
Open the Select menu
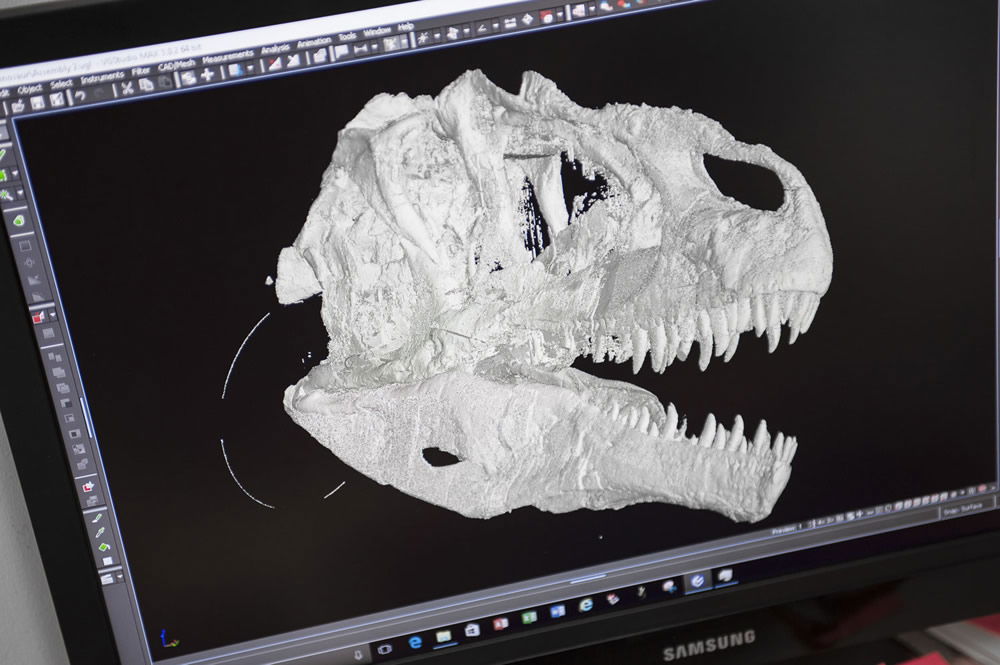coord(61,84)
